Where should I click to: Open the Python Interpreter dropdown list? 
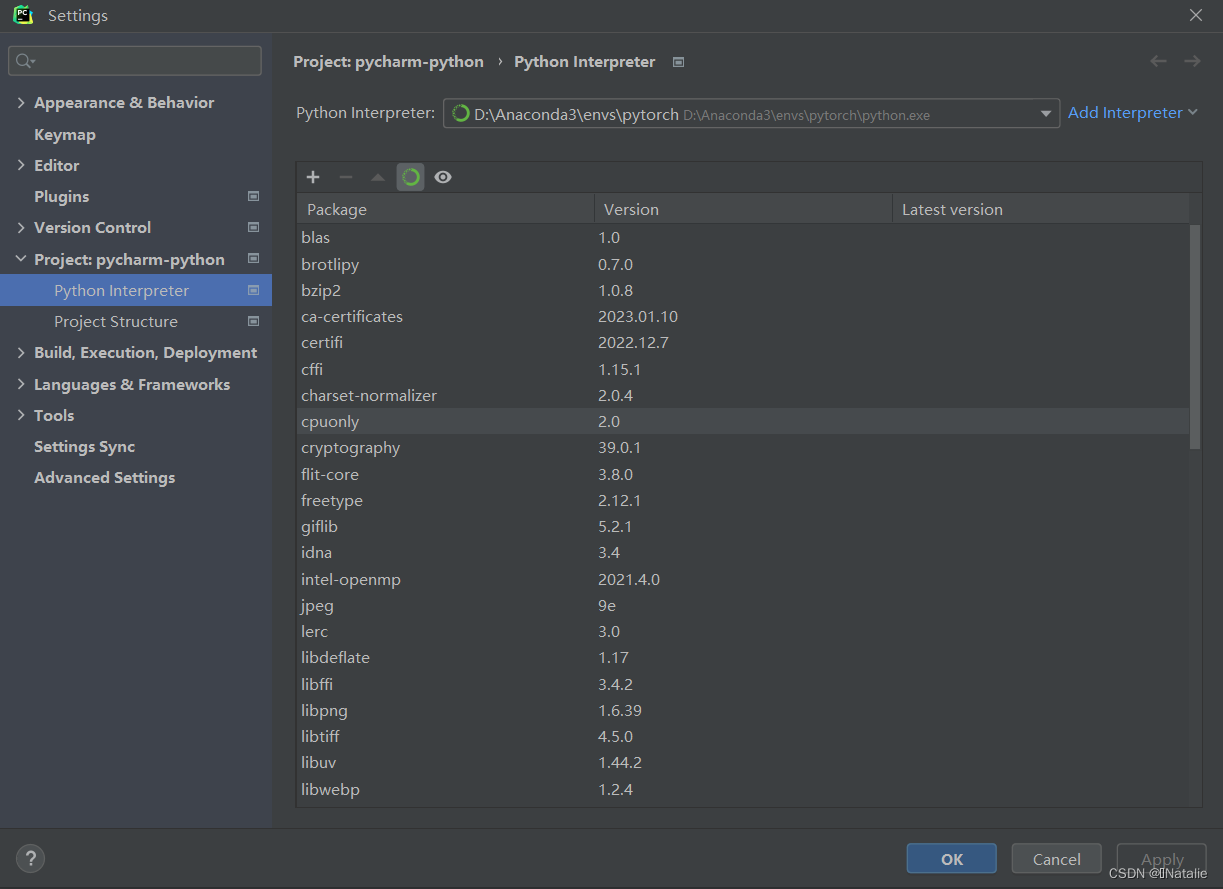click(1046, 113)
